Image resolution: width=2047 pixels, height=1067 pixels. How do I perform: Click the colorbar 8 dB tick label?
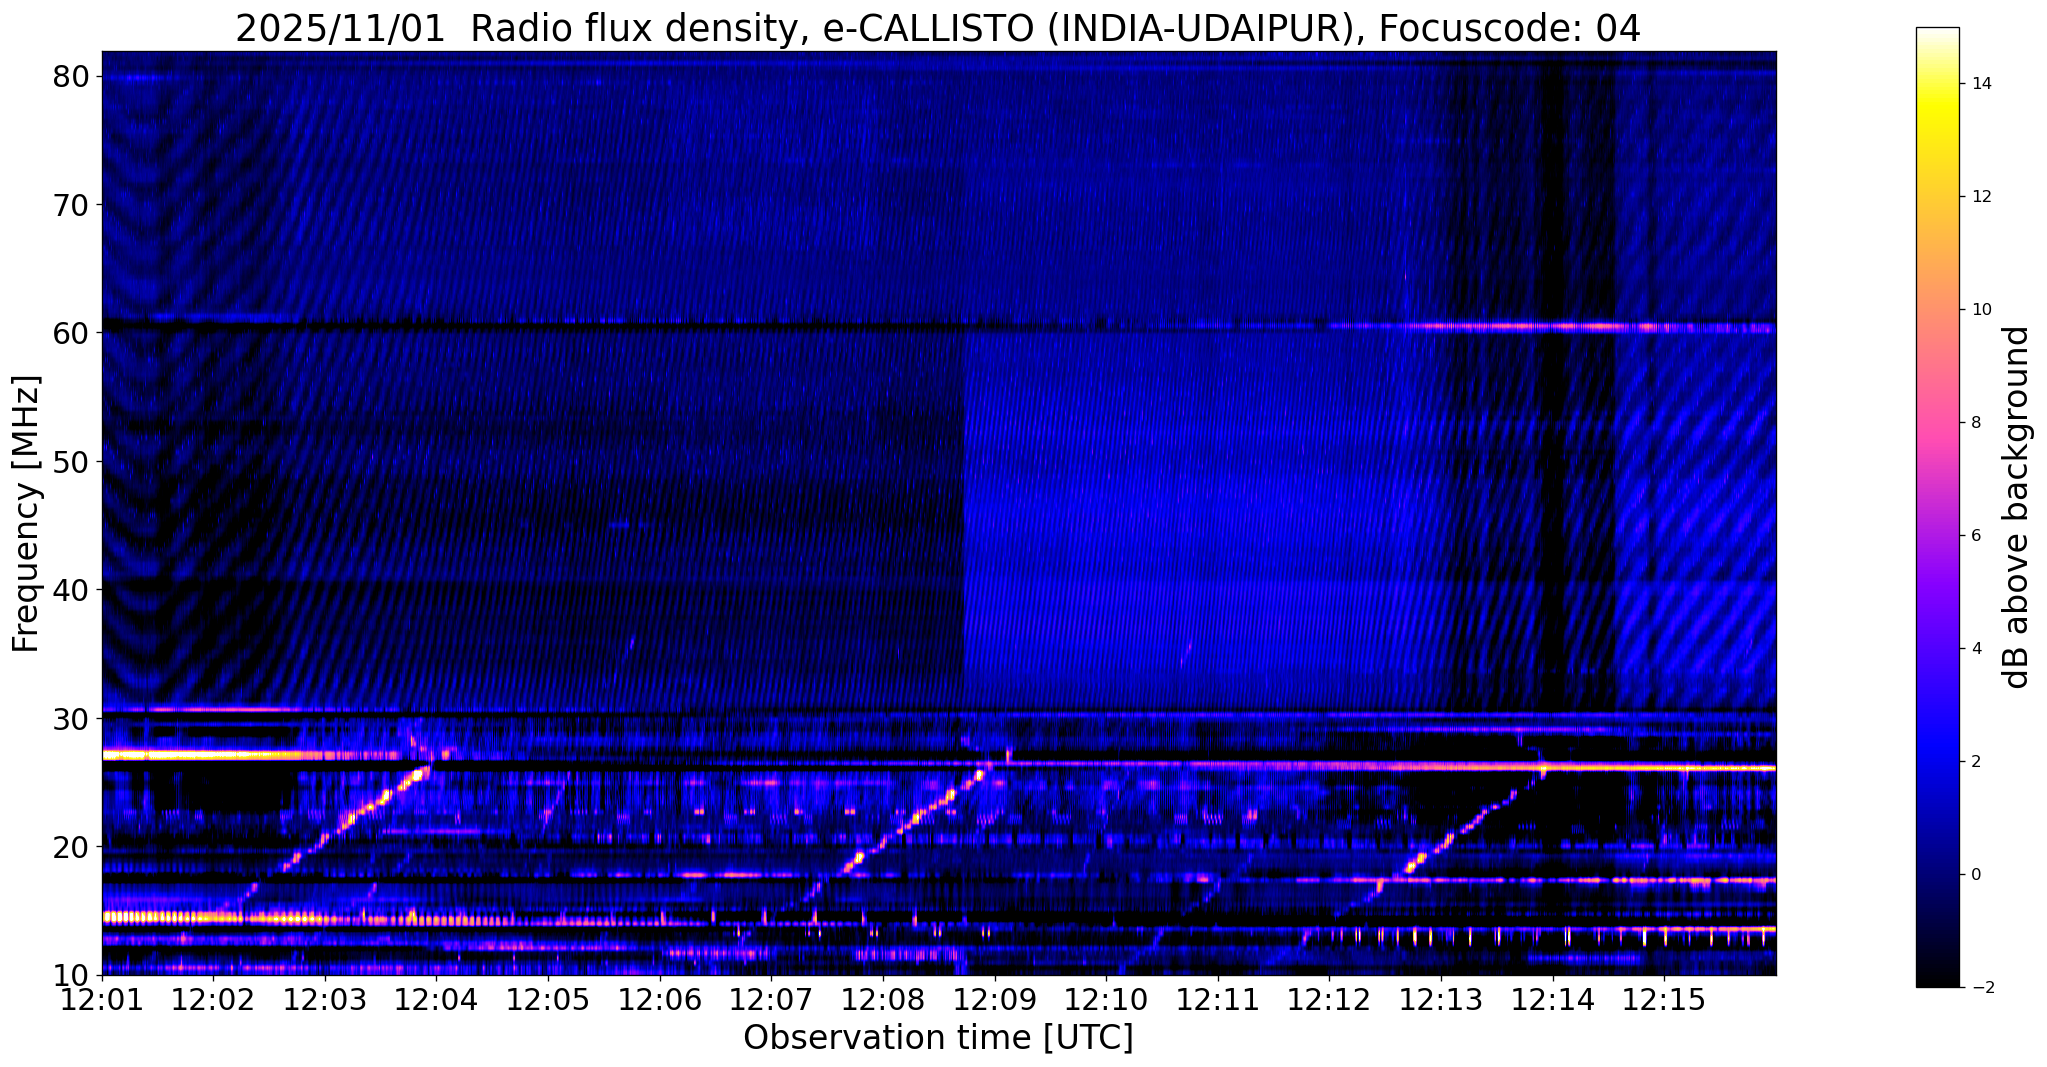coord(1976,423)
